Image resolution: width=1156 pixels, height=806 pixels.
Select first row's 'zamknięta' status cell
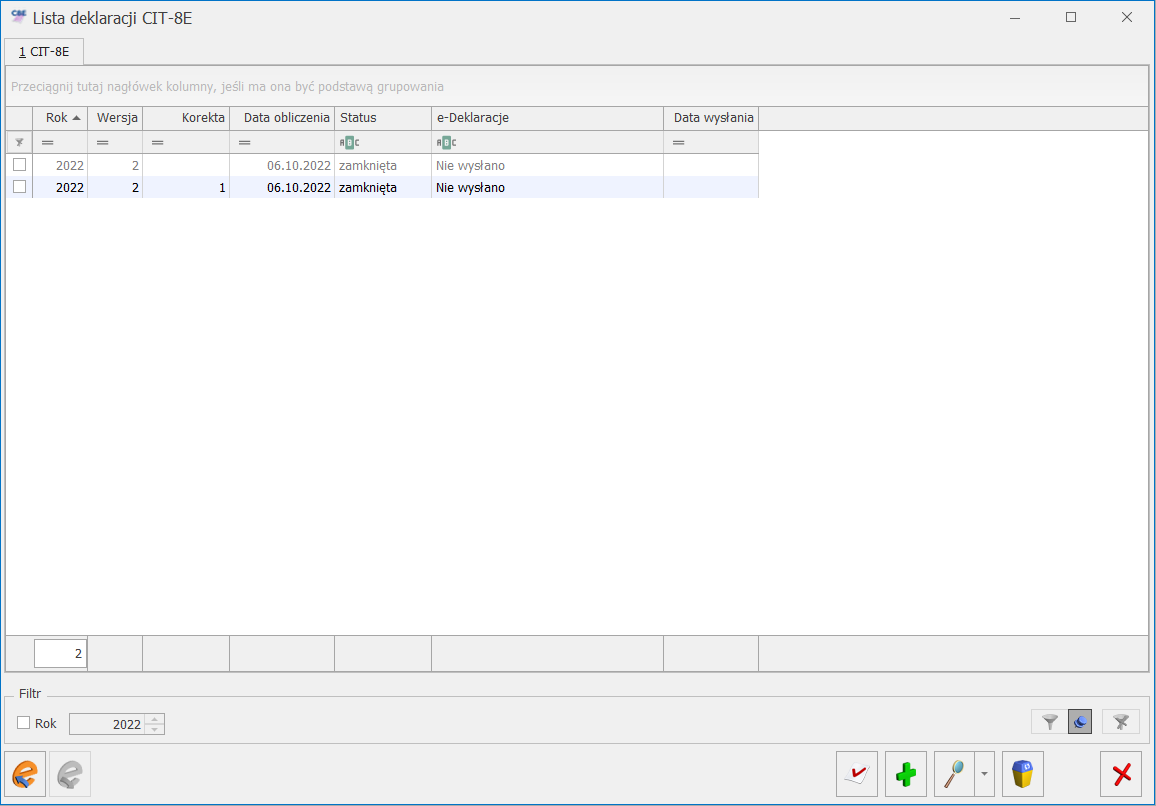(x=383, y=165)
